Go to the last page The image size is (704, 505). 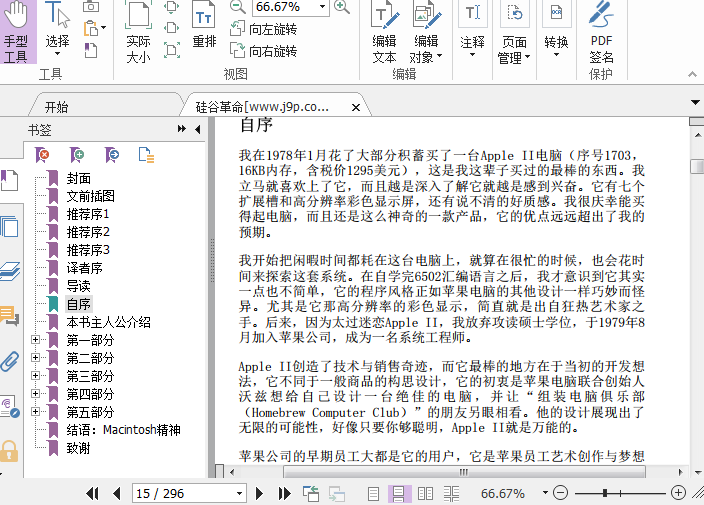pyautogui.click(x=284, y=494)
